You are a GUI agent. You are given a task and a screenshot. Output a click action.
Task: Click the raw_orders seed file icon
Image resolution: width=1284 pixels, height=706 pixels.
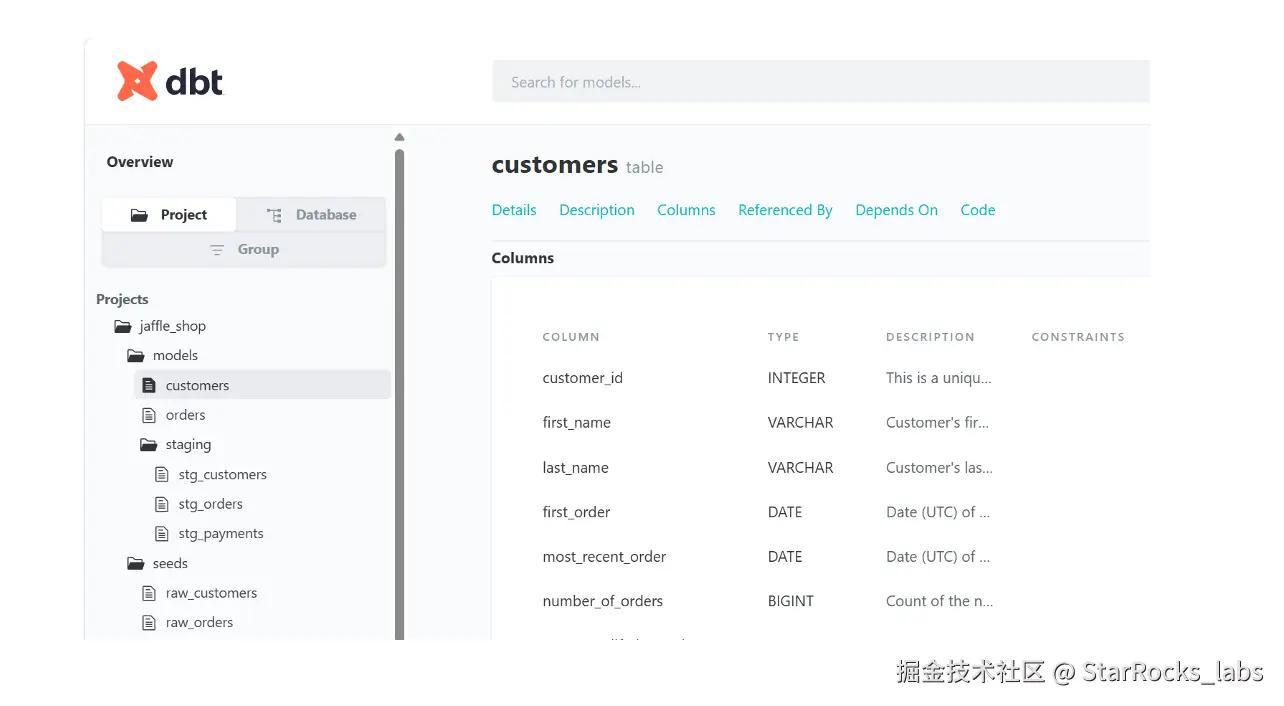[x=149, y=622]
